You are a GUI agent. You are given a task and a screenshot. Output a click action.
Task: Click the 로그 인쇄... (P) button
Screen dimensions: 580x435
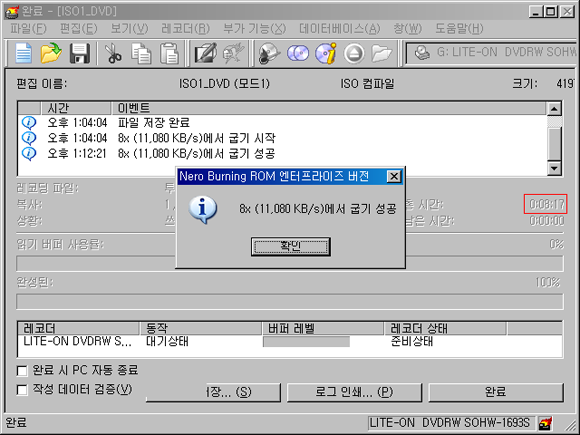[x=354, y=392]
